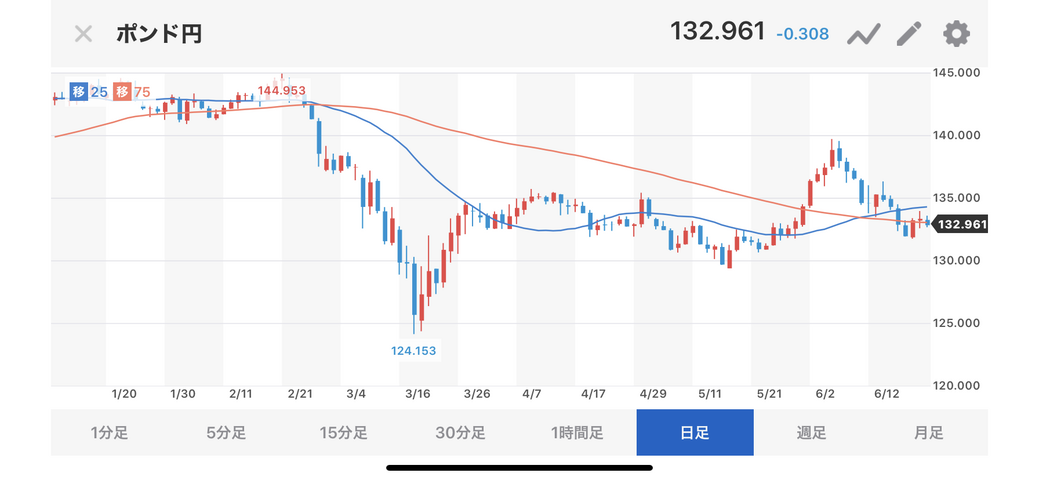The image size is (1039, 480).
Task: Close the ポンド円 chart view
Action: tap(83, 34)
